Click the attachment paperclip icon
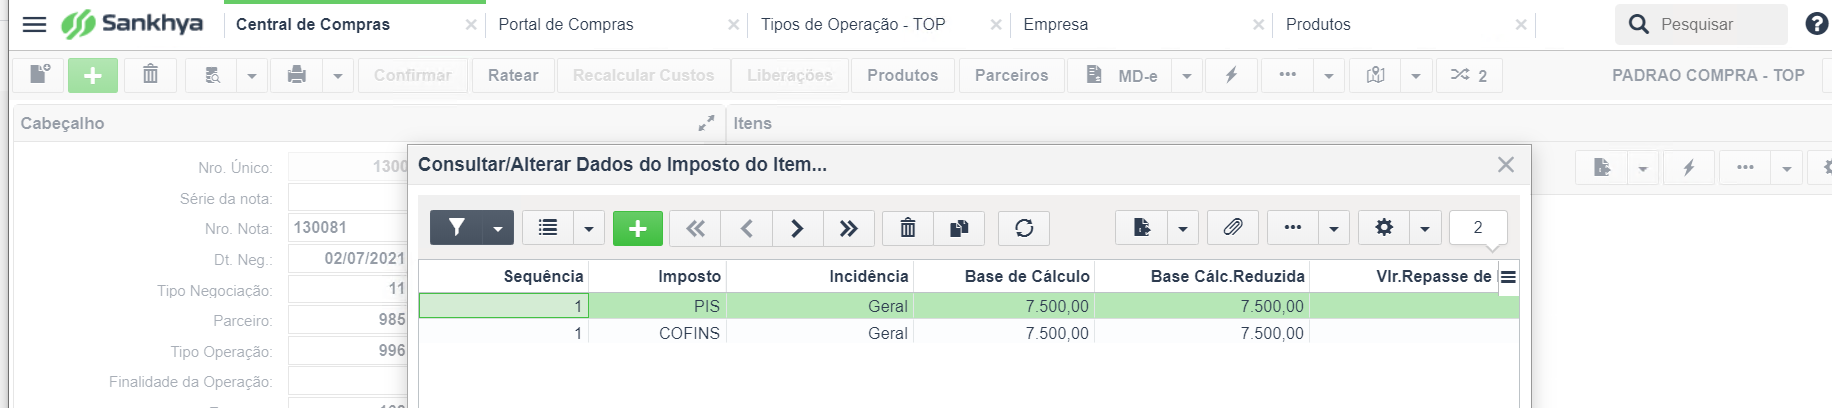 point(1232,228)
